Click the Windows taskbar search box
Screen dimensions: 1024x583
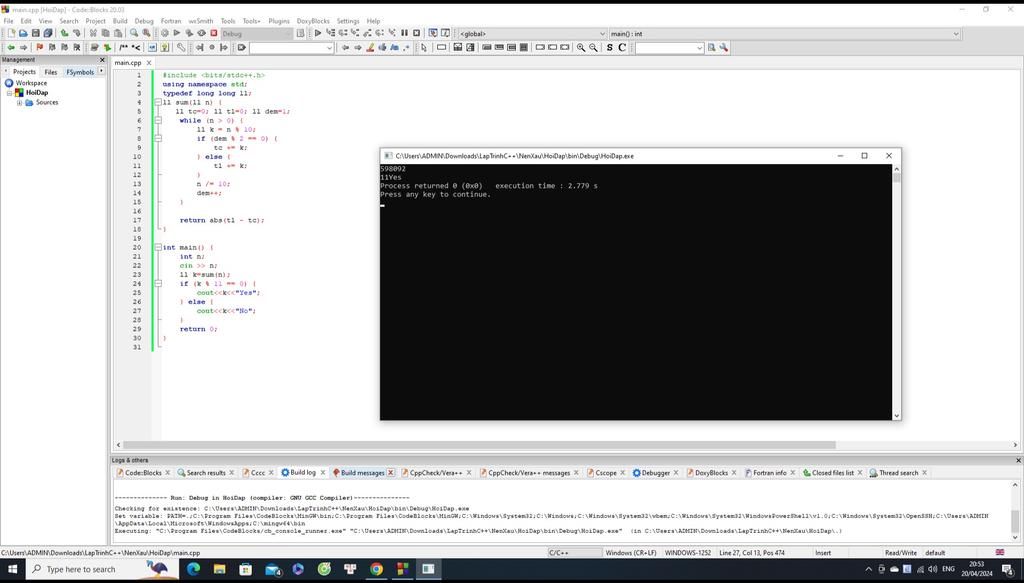click(x=101, y=569)
